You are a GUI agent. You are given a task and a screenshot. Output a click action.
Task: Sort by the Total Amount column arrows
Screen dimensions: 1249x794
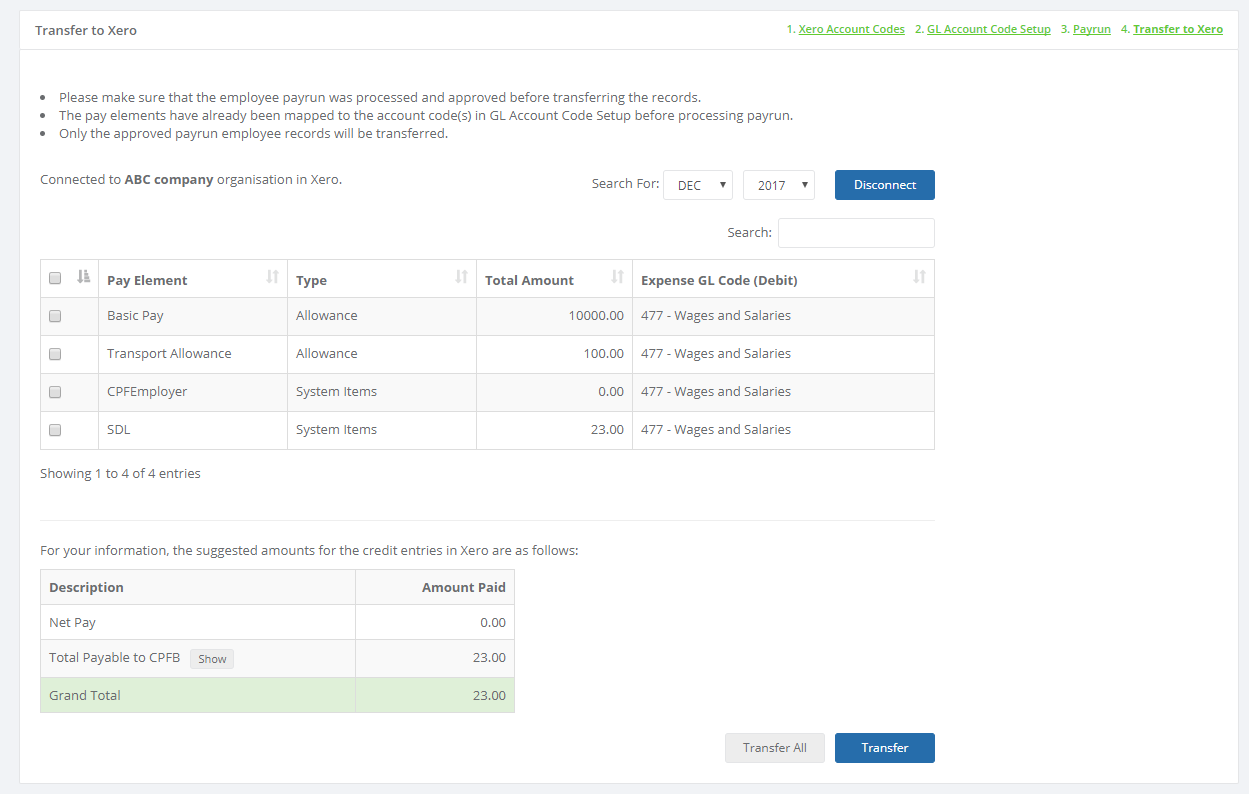(x=617, y=277)
